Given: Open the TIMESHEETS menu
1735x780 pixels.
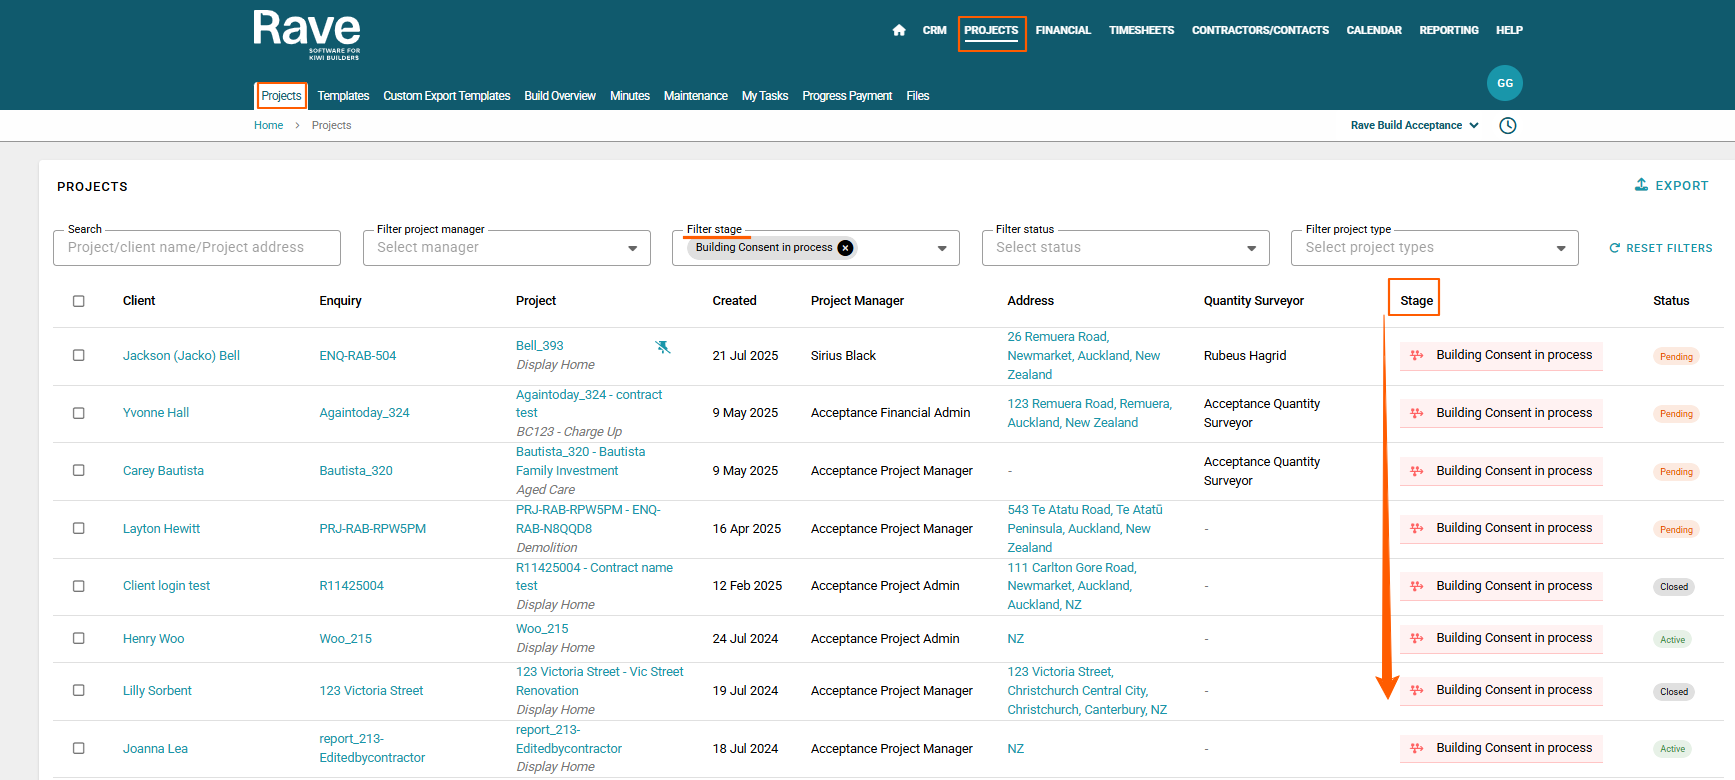Looking at the screenshot, I should pos(1141,30).
